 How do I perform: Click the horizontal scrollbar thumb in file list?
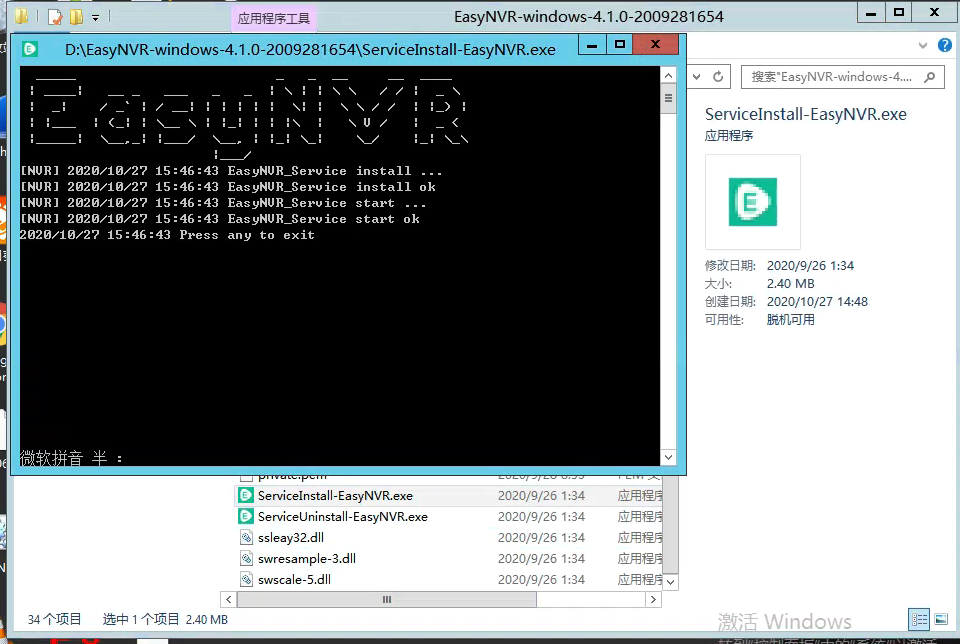pos(386,599)
